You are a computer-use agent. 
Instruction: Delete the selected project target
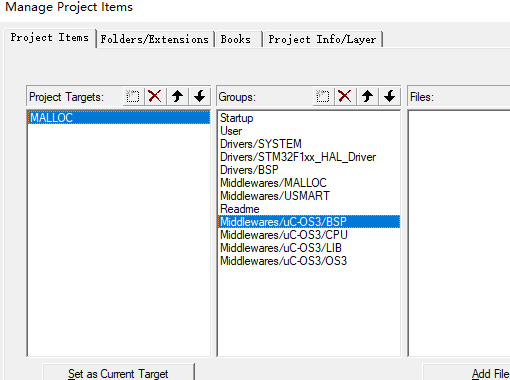click(x=155, y=97)
